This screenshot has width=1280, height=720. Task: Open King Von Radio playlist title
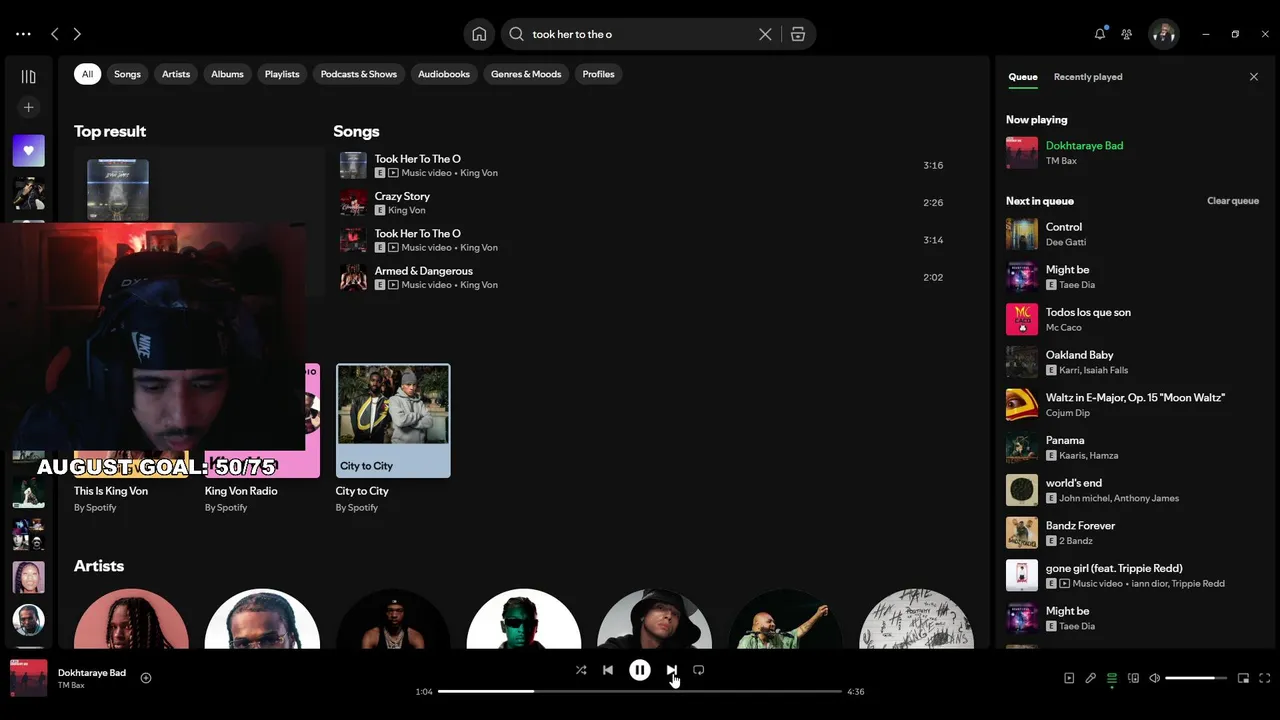pyautogui.click(x=241, y=491)
